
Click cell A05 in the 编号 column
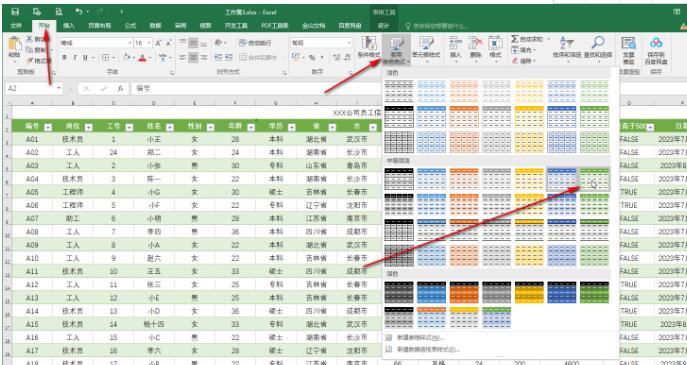tap(32, 192)
